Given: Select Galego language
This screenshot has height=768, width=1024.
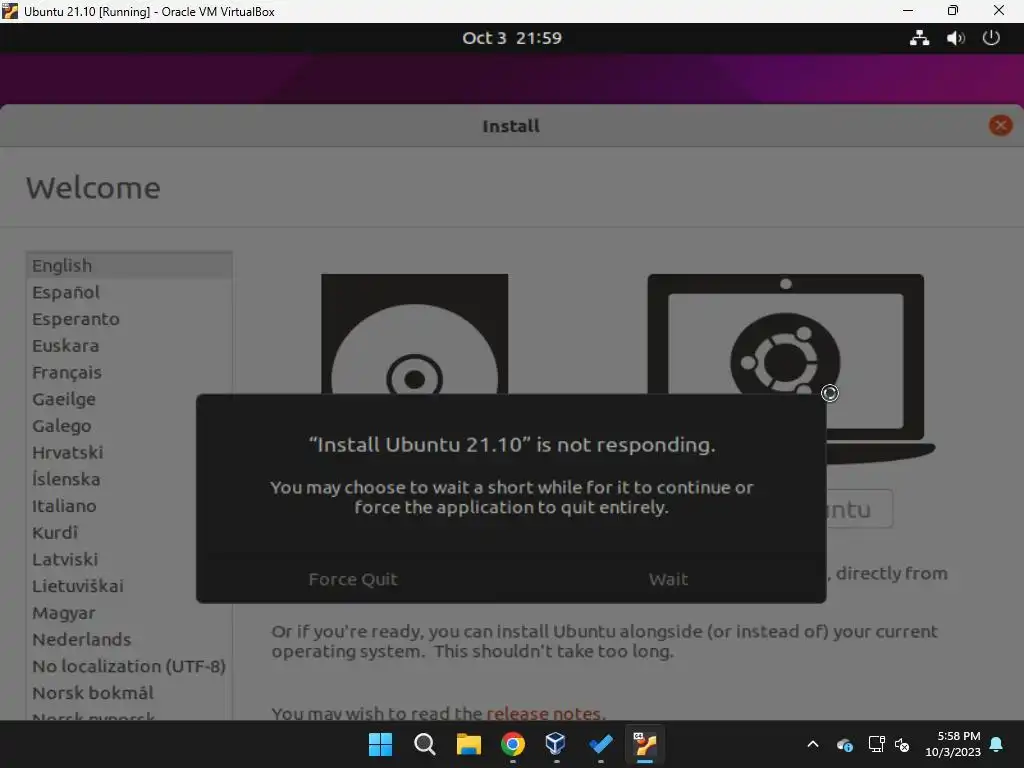Looking at the screenshot, I should (111, 426).
